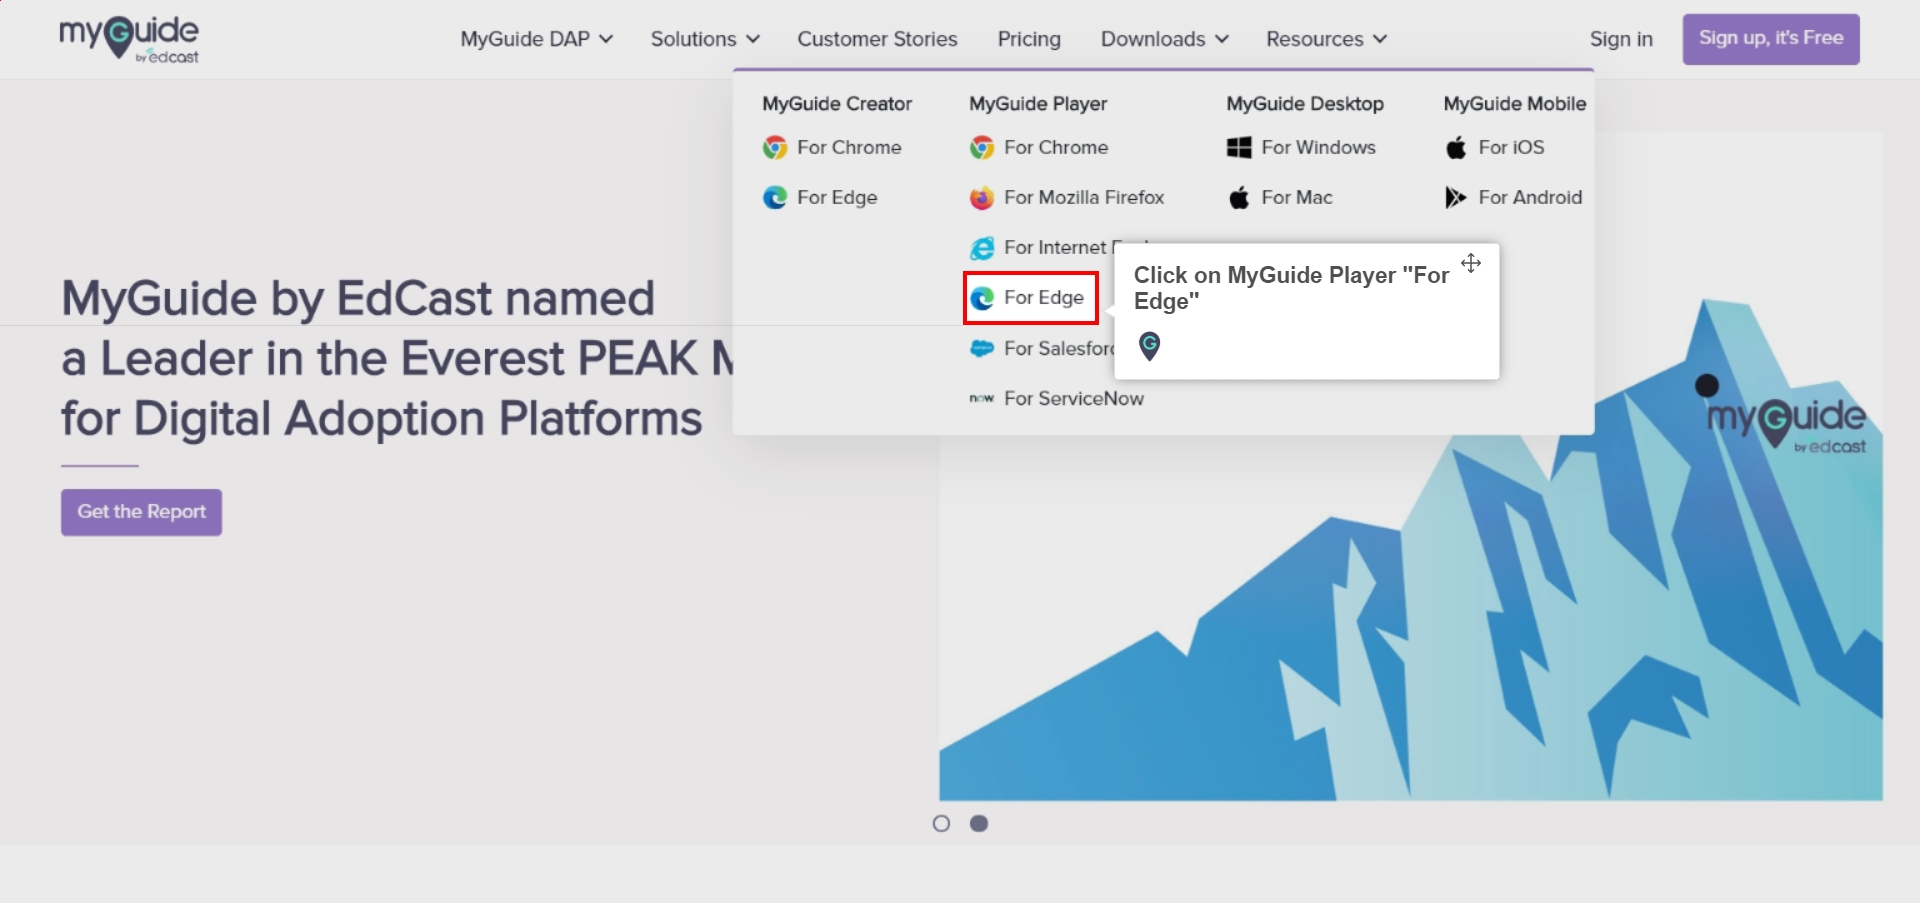This screenshot has height=903, width=1920.
Task: Select For ServiceNow option
Action: [1057, 398]
